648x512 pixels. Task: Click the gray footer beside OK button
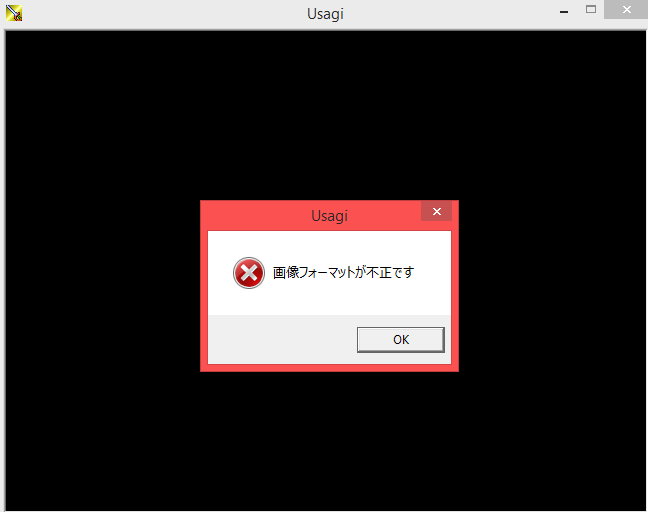tap(282, 340)
